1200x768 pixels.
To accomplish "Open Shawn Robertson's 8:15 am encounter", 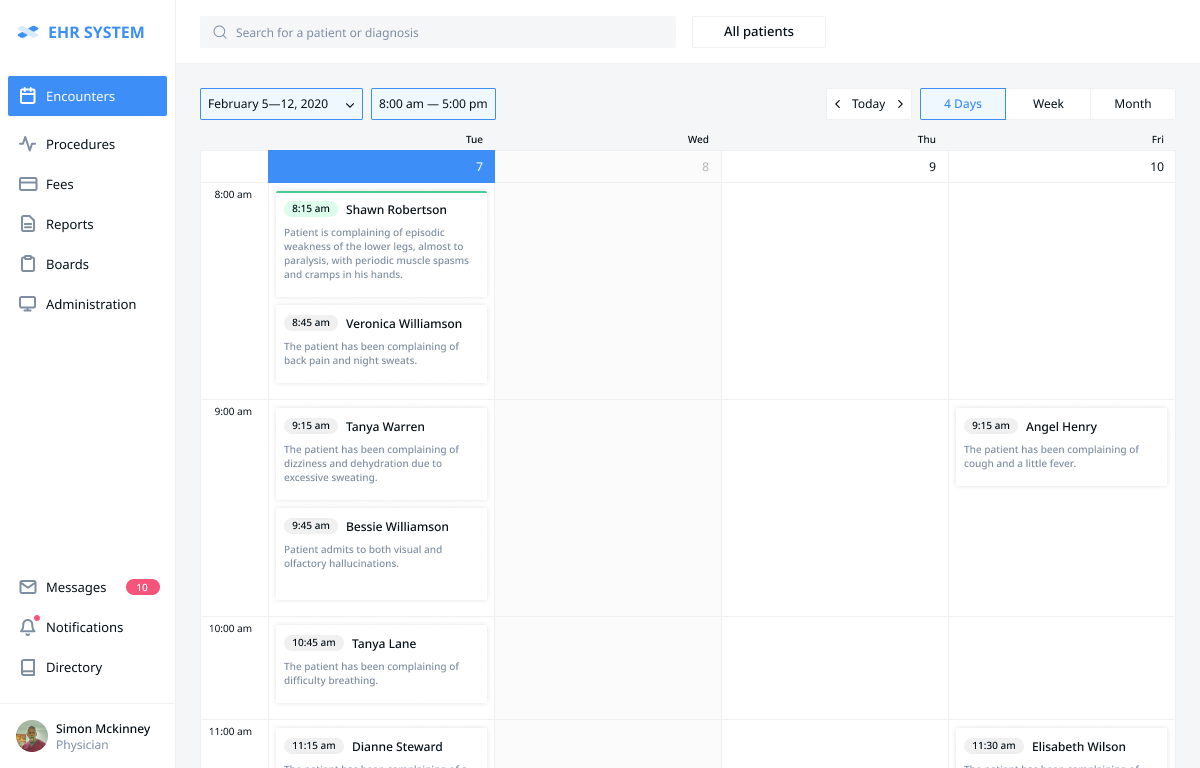I will click(381, 244).
